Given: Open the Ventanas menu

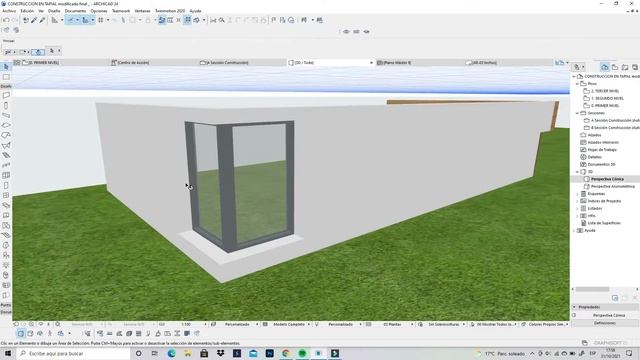Looking at the screenshot, I should (142, 11).
